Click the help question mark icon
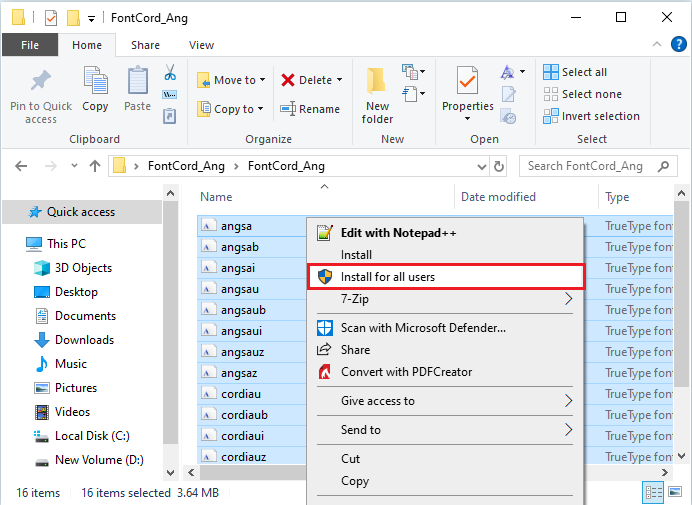This screenshot has width=692, height=505. (679, 45)
